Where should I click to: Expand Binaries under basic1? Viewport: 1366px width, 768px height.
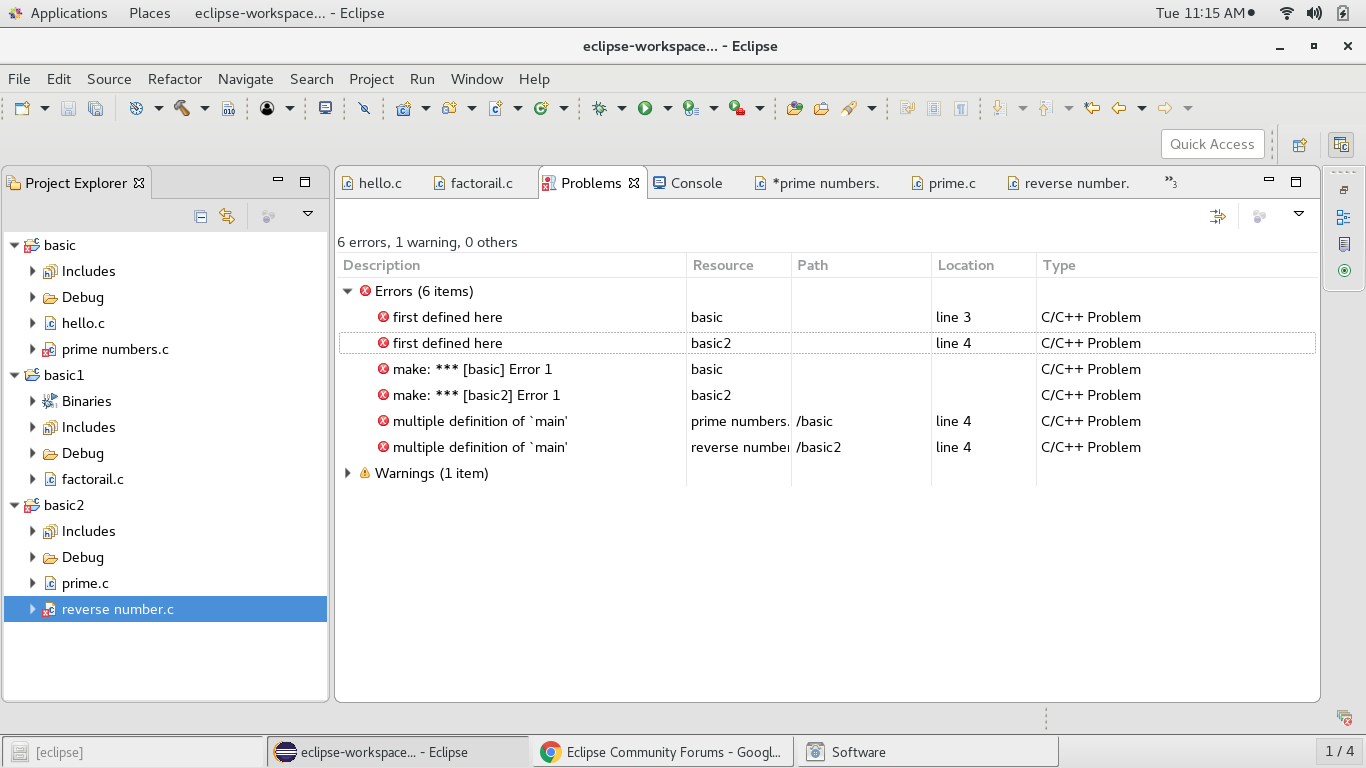(x=33, y=401)
